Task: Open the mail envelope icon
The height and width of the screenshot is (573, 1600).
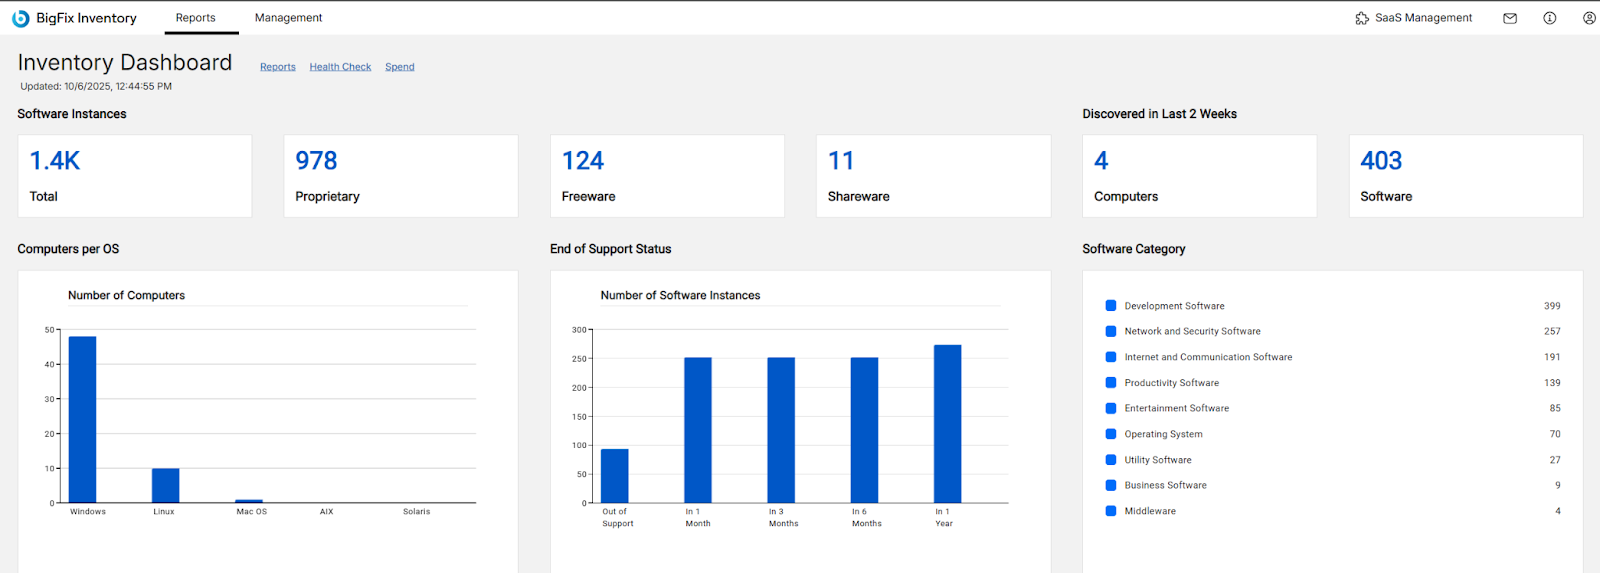Action: coord(1510,18)
